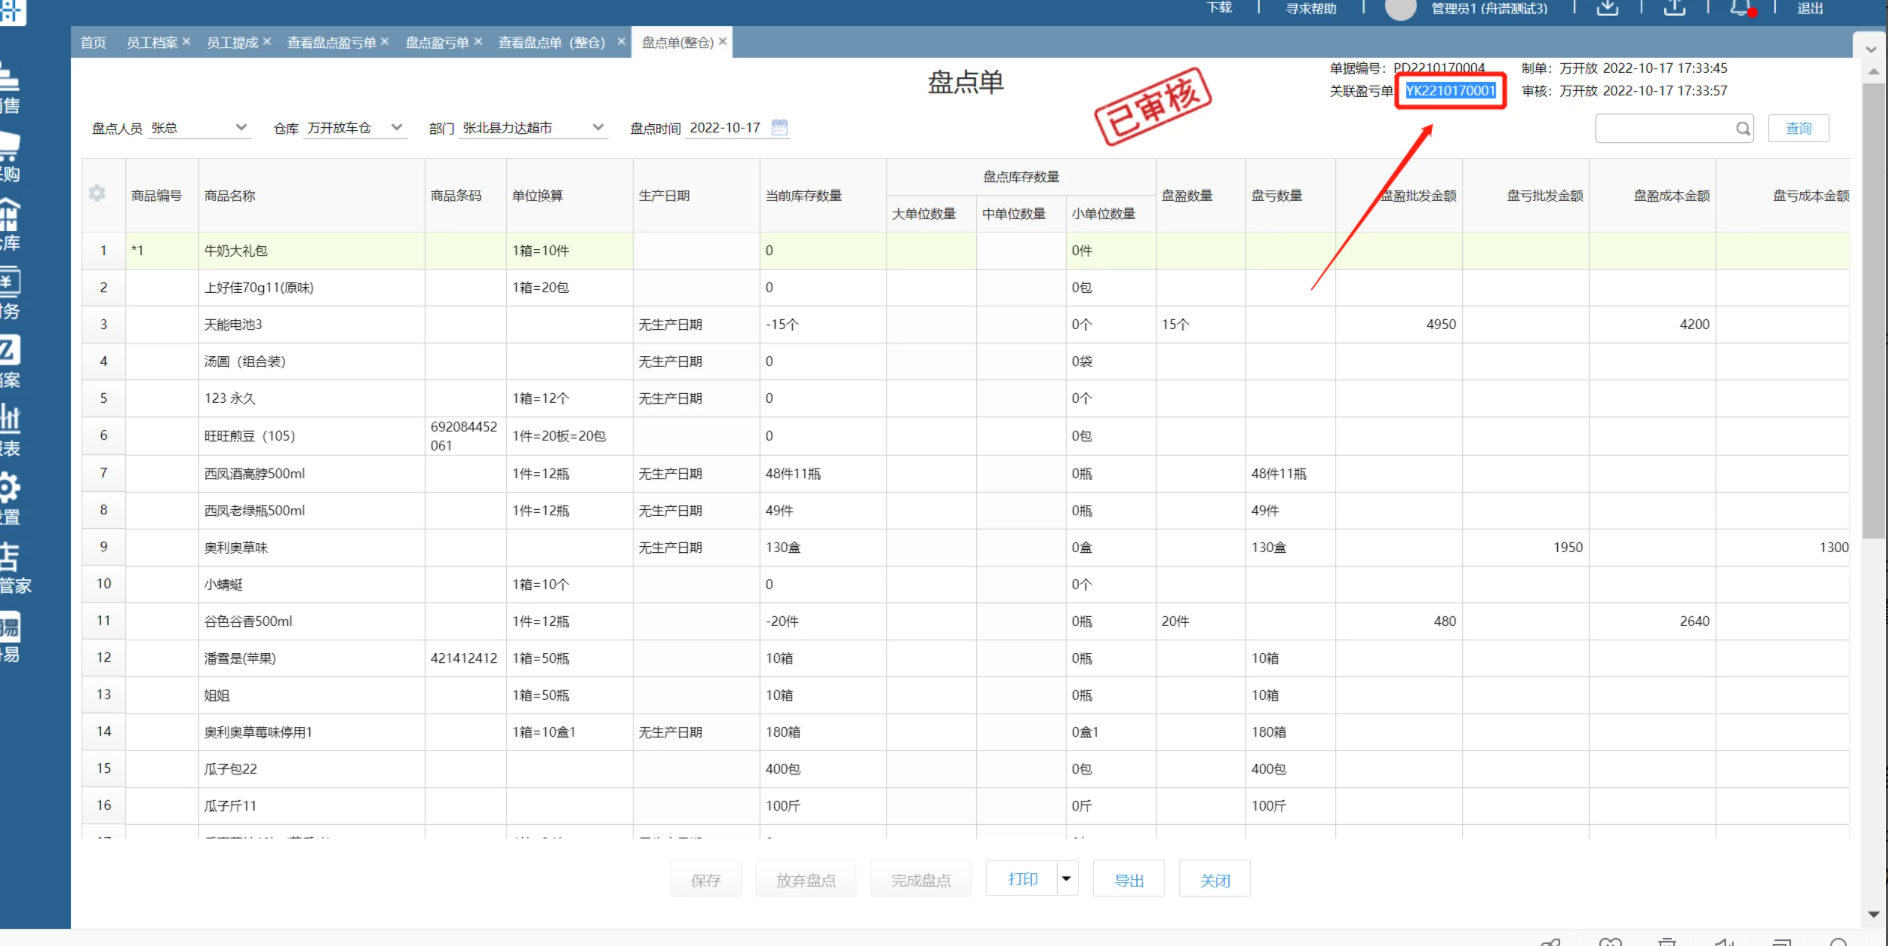Viewport: 1888px width, 946px height.
Task: Open the 打印 button dropdown arrow
Action: tap(1067, 879)
